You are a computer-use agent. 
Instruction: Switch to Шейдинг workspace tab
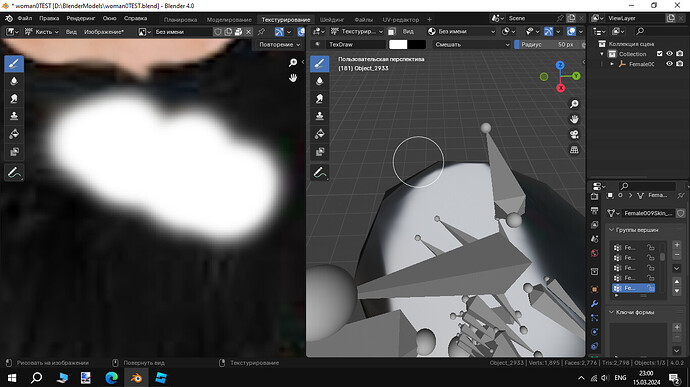pos(332,19)
